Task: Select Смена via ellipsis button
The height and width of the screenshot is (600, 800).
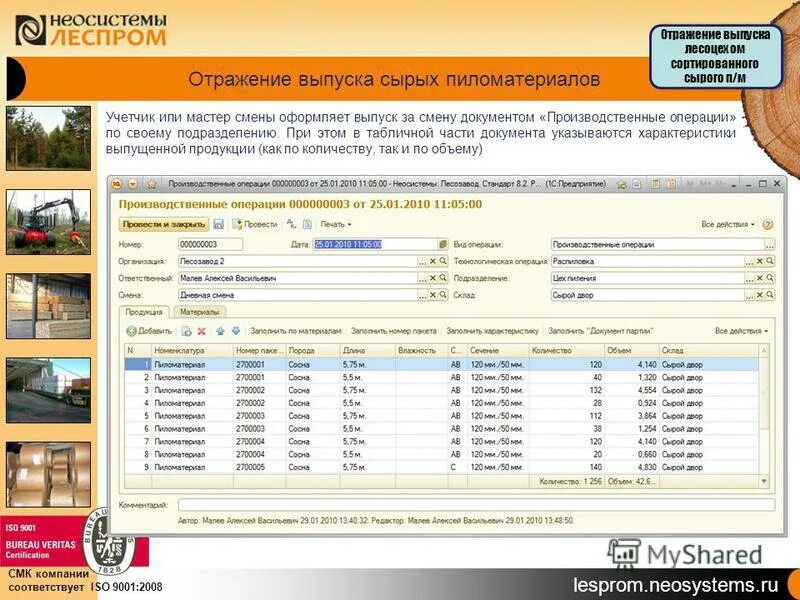Action: pos(422,295)
